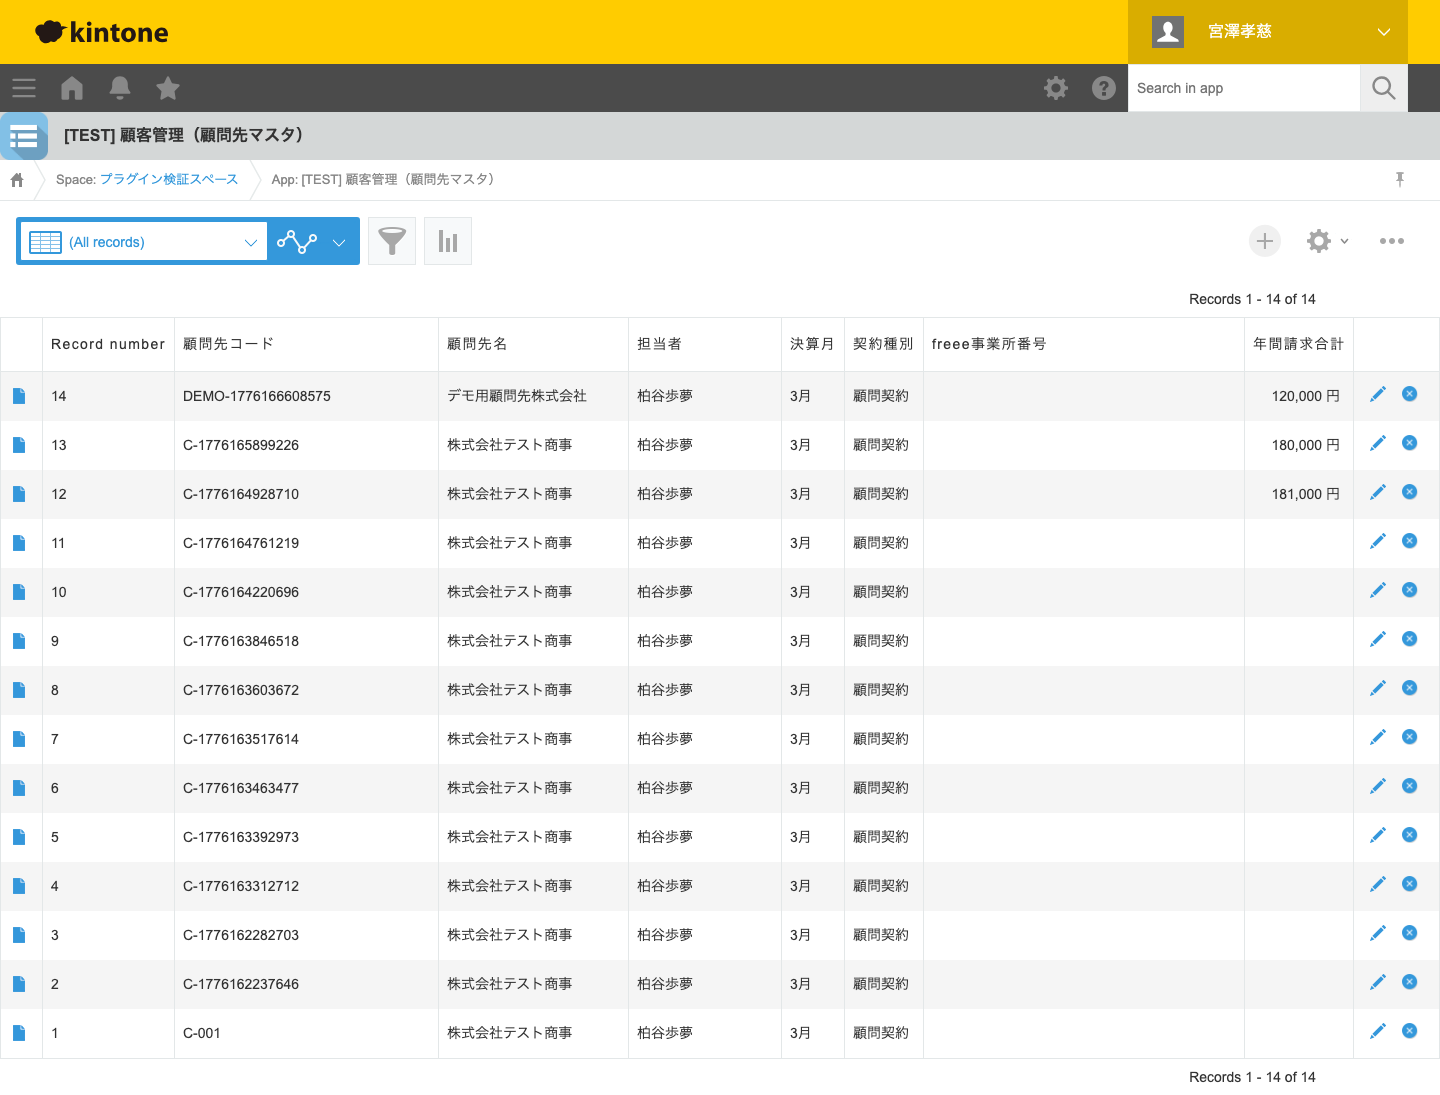Open the プラグイン検証スペース space link

pos(169,179)
